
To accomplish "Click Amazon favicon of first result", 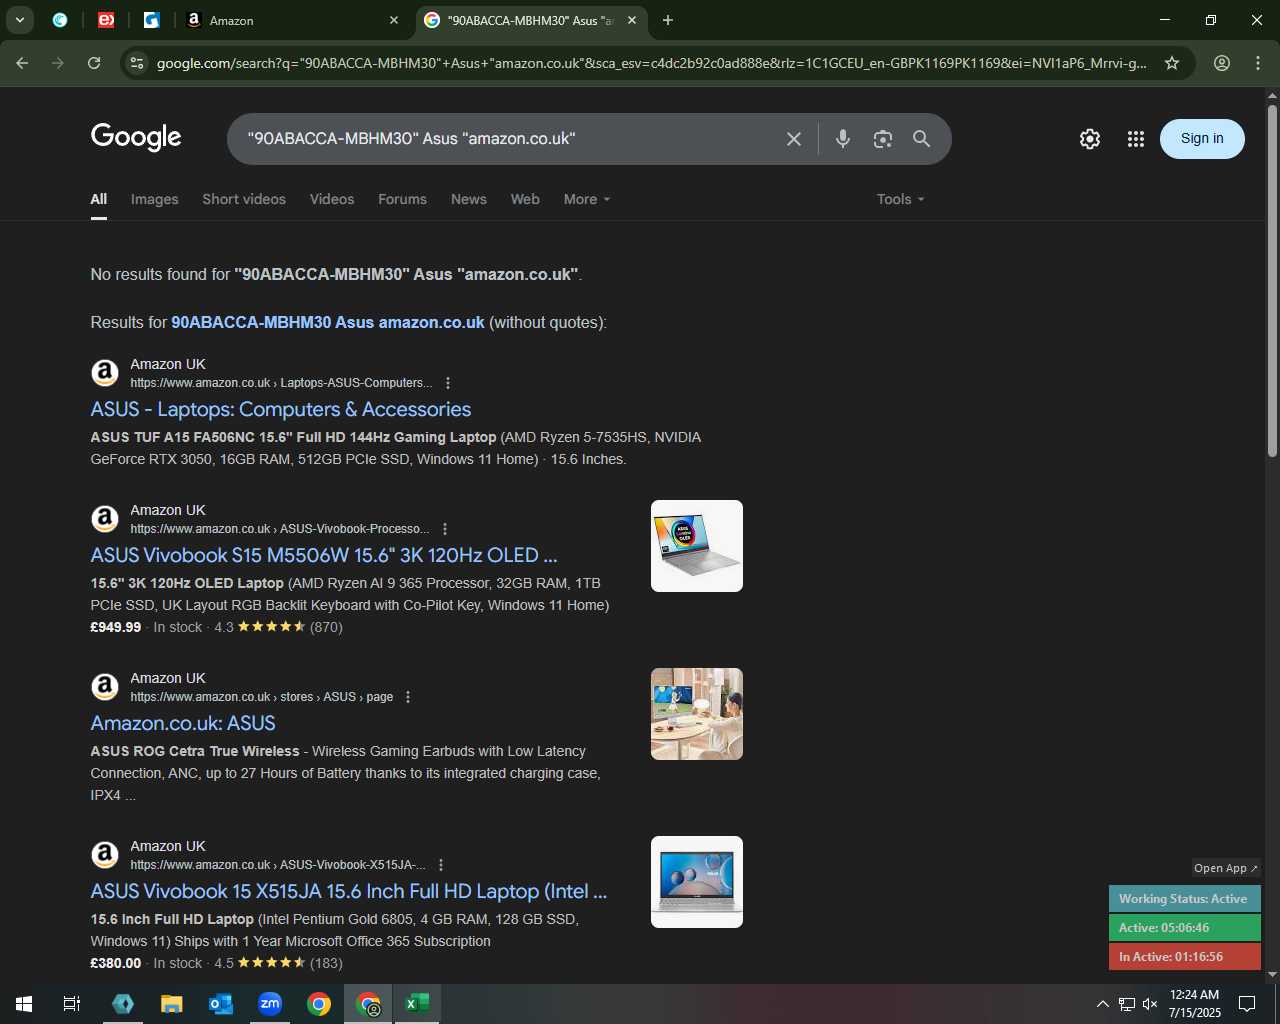I will click(105, 373).
